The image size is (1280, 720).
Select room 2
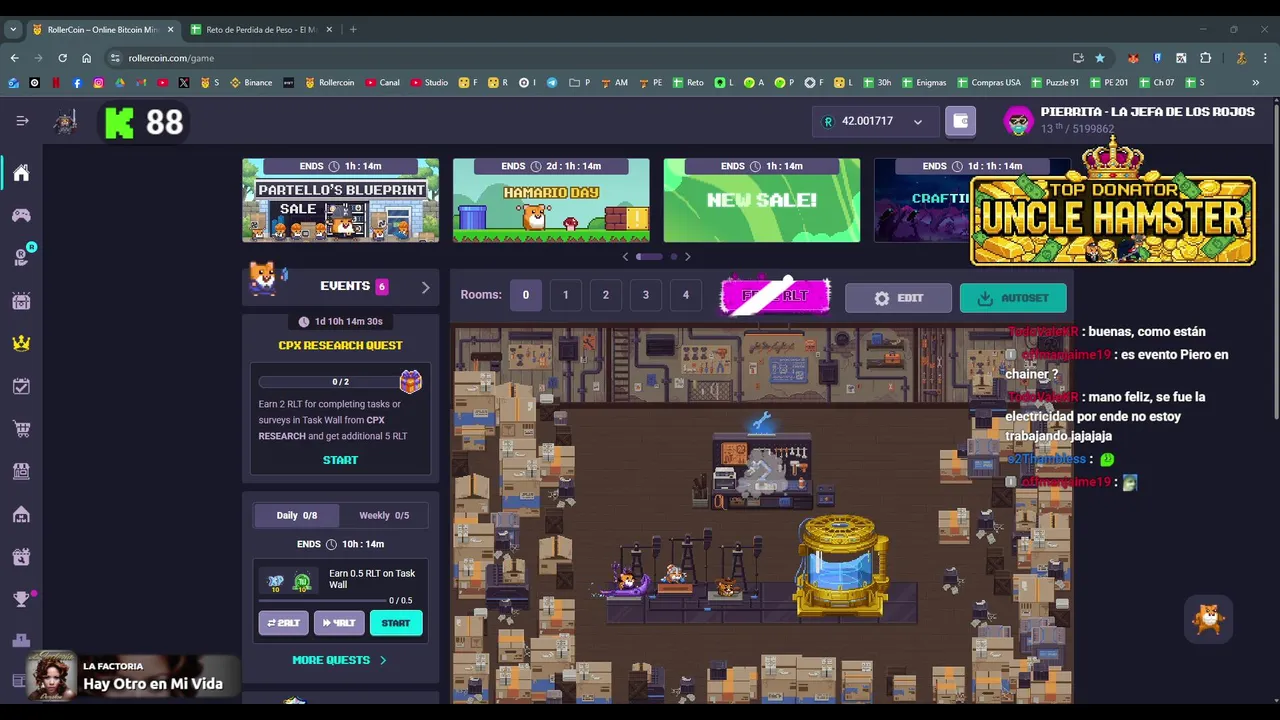pyautogui.click(x=605, y=295)
